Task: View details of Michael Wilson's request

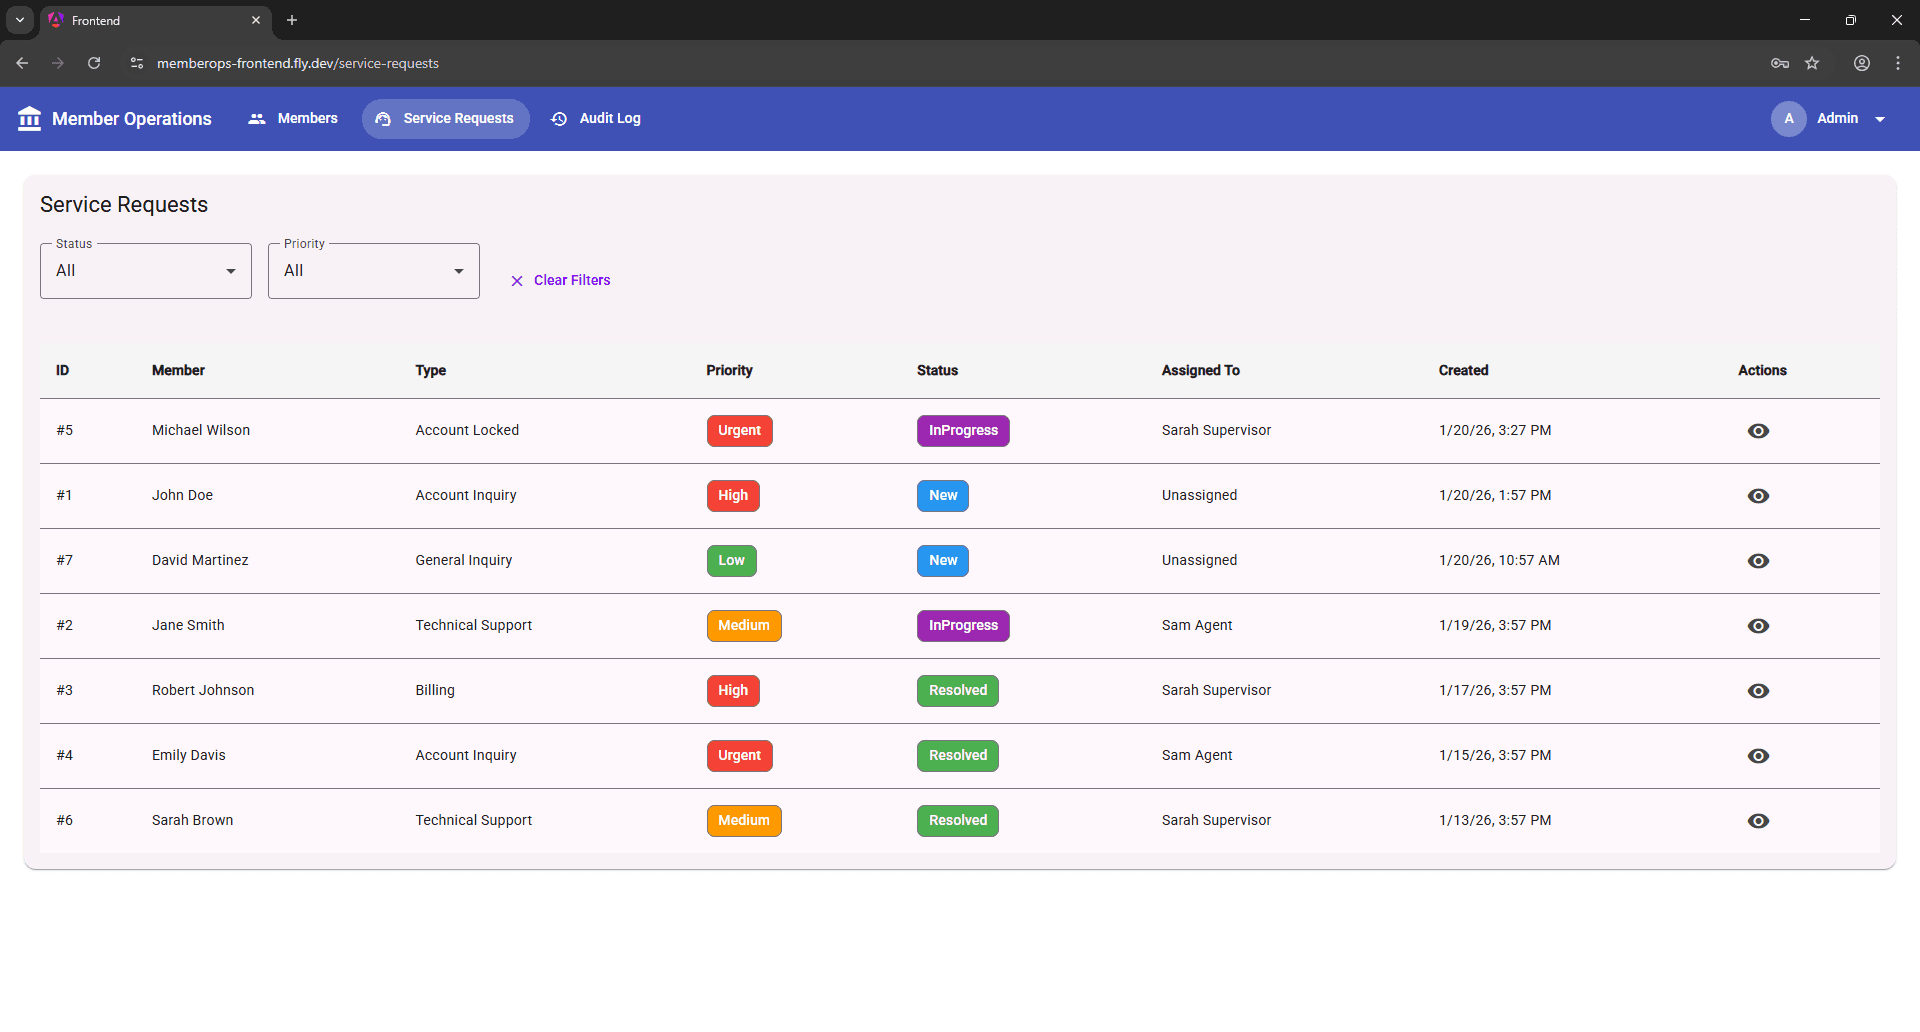Action: coord(1759,431)
